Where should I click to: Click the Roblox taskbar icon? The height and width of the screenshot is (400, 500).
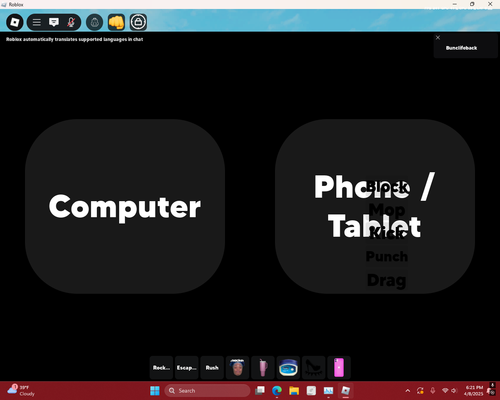[x=346, y=391]
